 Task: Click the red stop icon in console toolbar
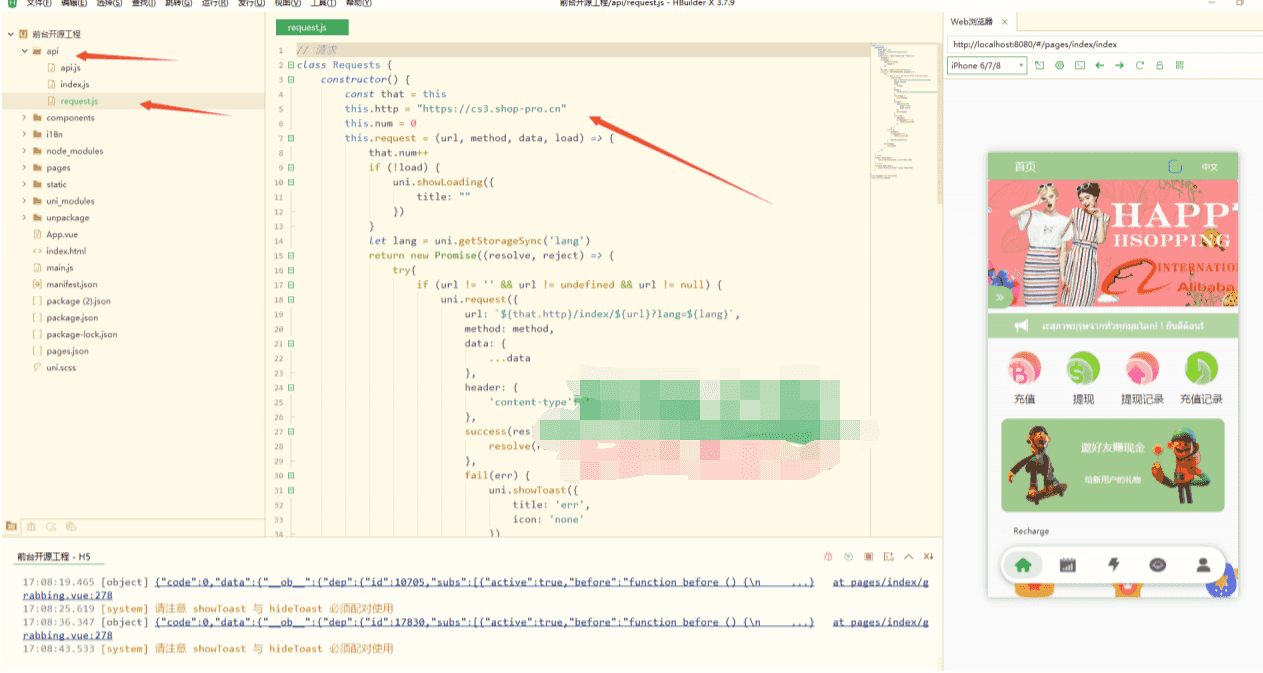click(869, 556)
